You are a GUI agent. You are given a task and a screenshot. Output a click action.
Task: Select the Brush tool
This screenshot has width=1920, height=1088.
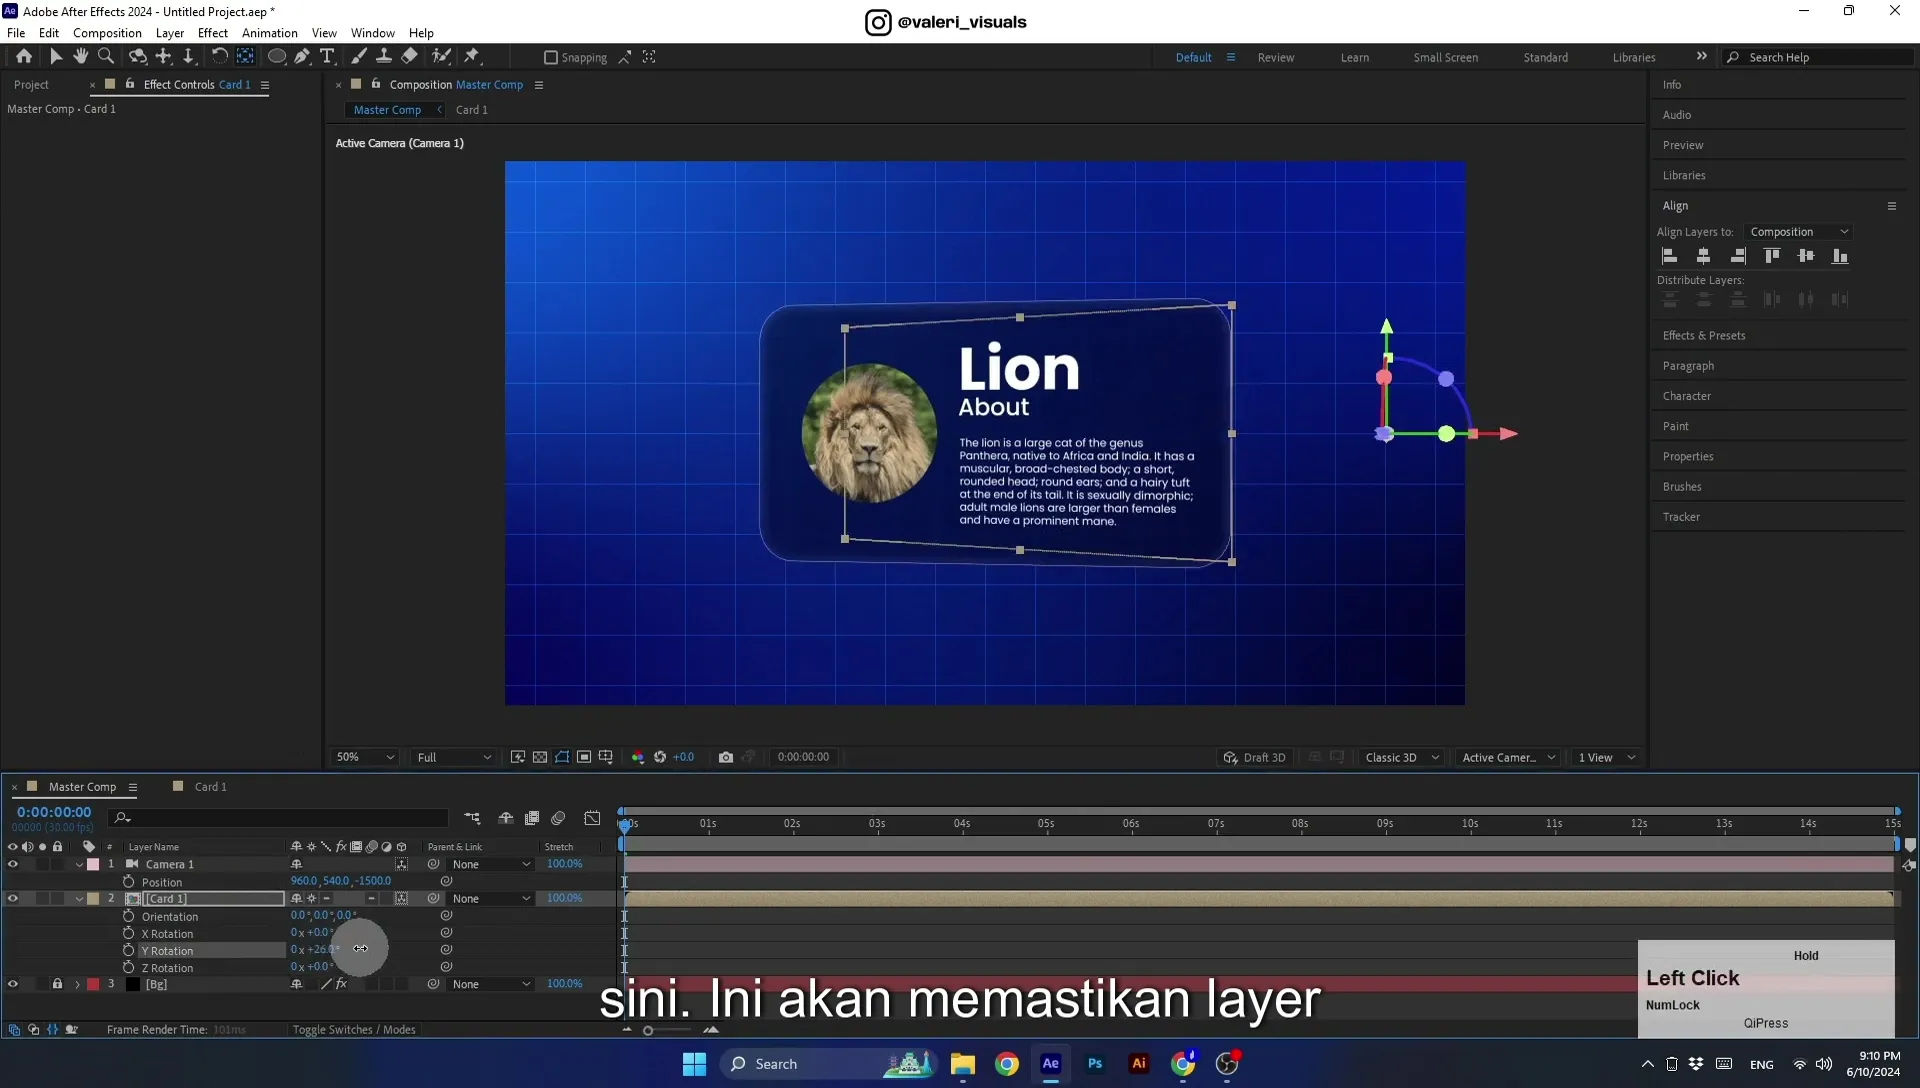[x=359, y=57]
